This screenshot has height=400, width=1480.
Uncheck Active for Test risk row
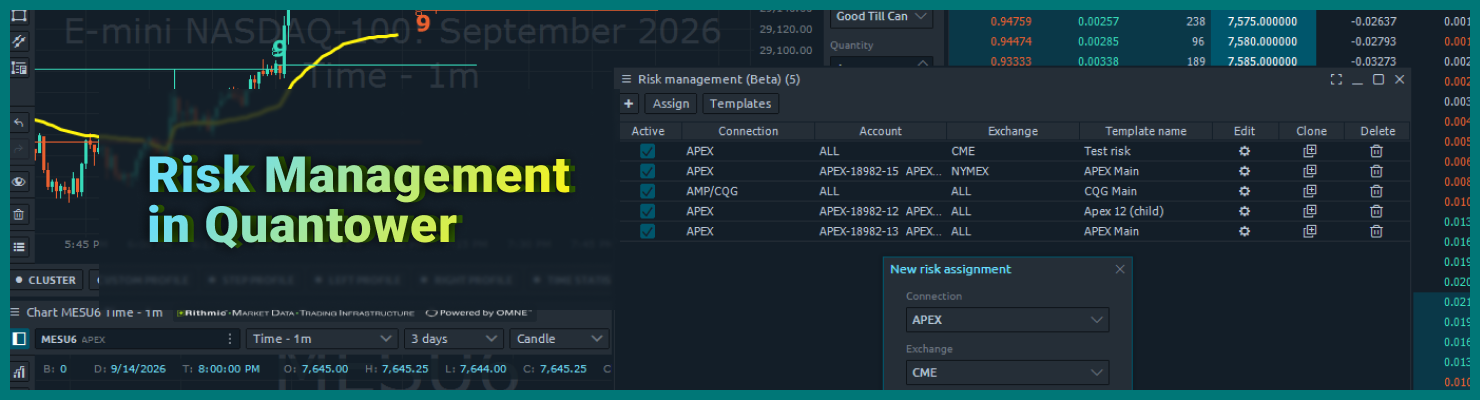click(647, 151)
